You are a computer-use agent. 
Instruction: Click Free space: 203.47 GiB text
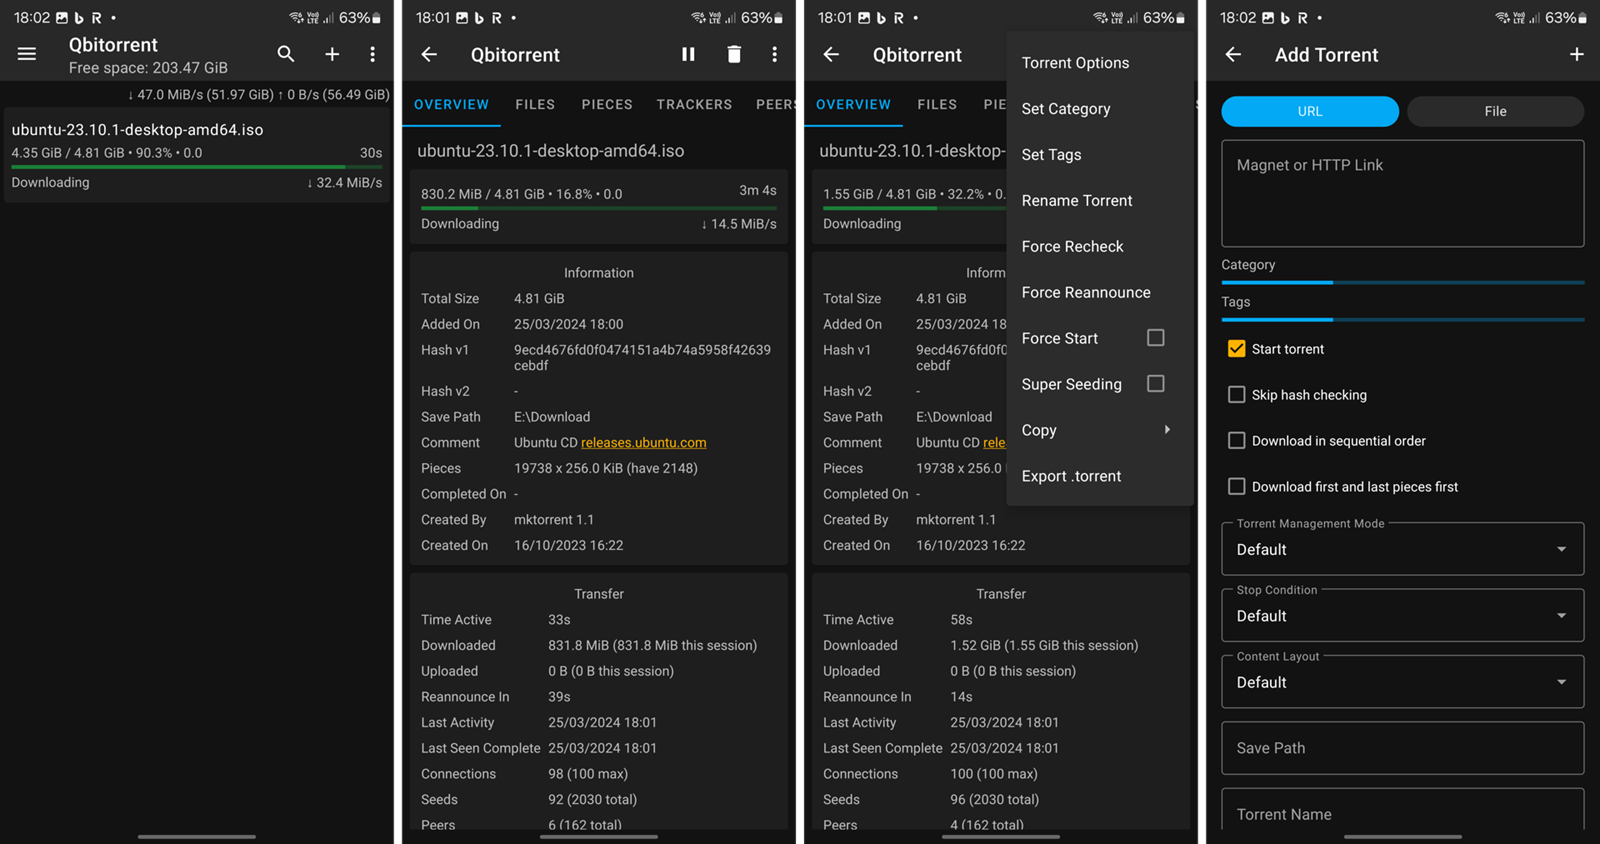point(148,68)
